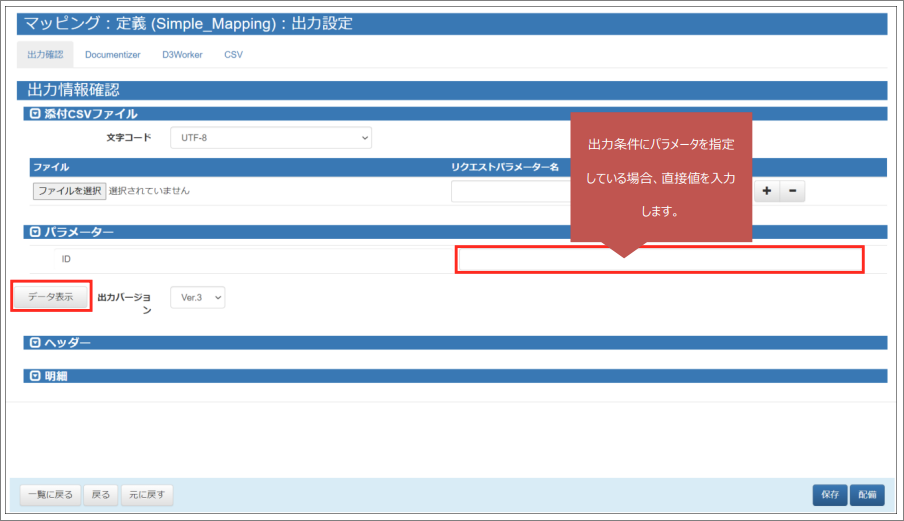Open the 出力バージョン Ver.3 dropdown
This screenshot has height=521, width=904.
[197, 297]
